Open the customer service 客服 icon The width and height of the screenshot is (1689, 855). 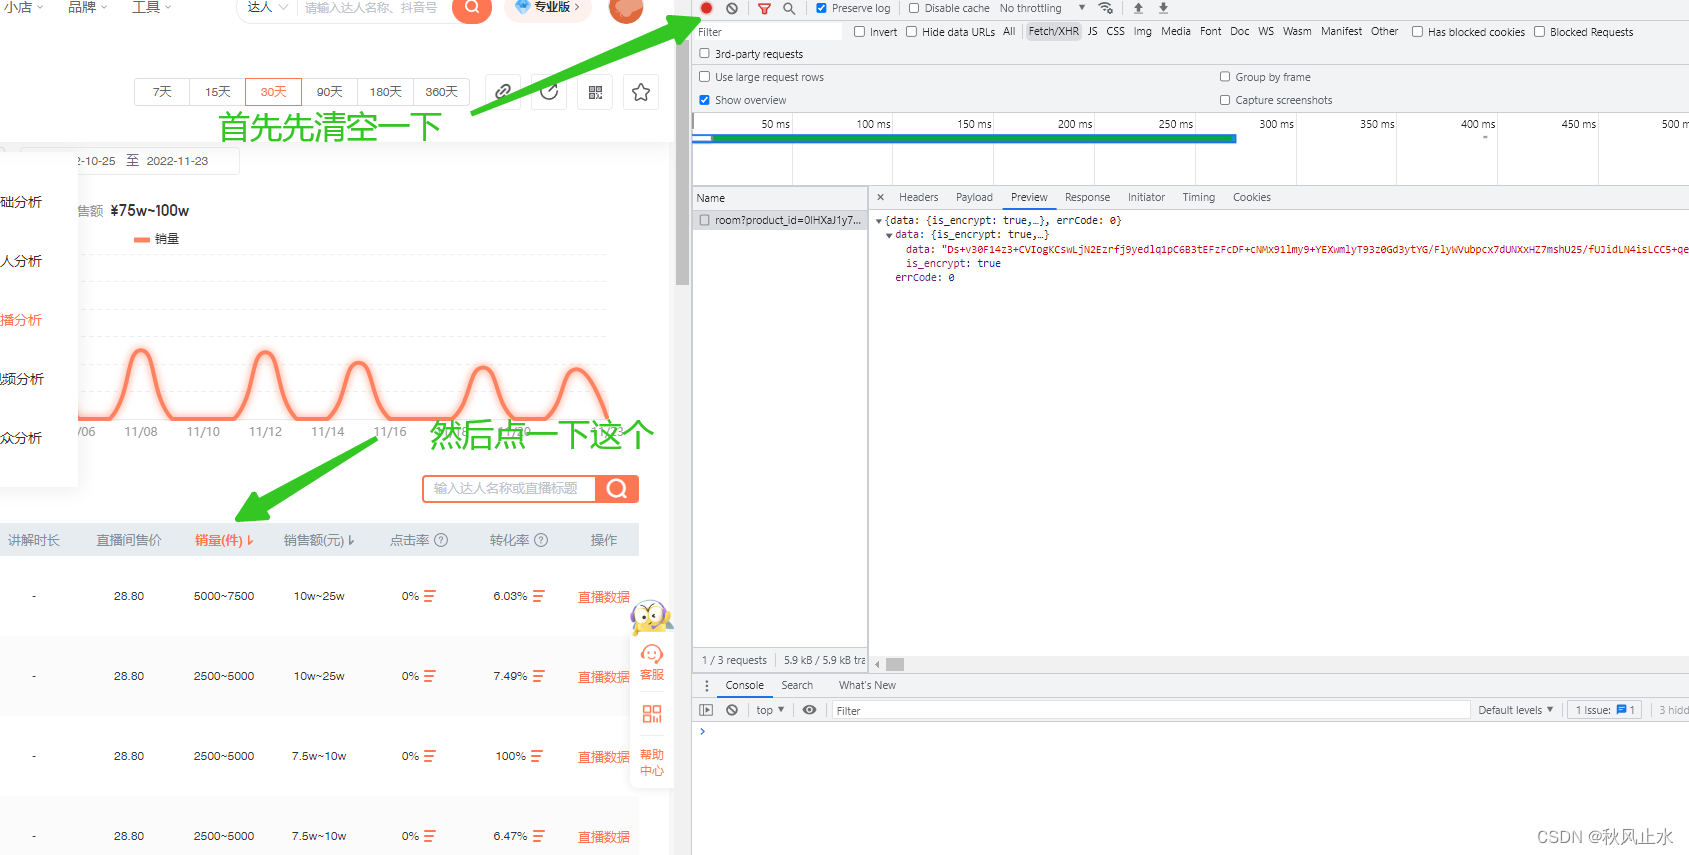[x=652, y=663]
